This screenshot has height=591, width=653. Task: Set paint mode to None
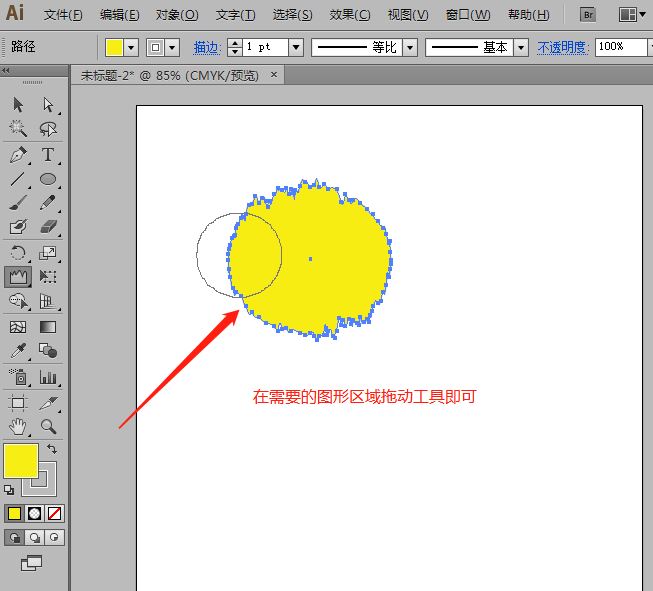(x=55, y=513)
